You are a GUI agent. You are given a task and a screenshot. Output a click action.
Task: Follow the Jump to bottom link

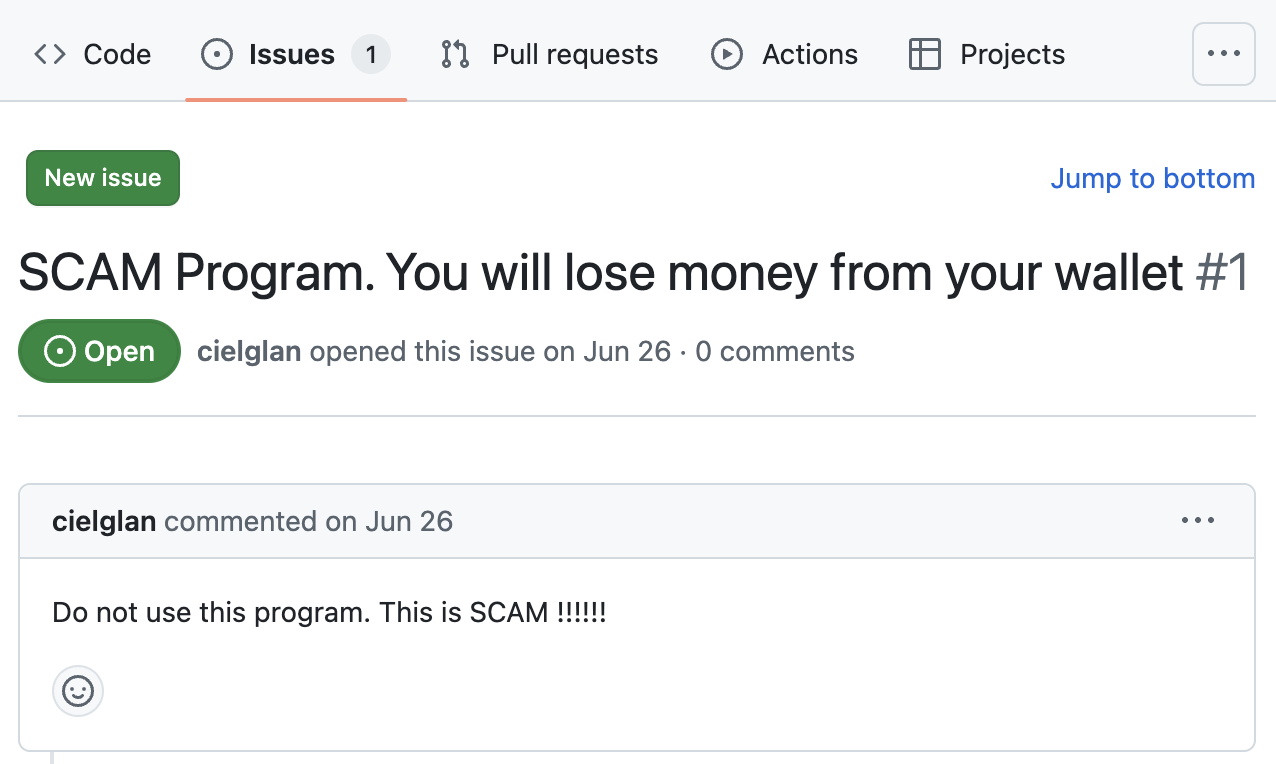[1152, 178]
